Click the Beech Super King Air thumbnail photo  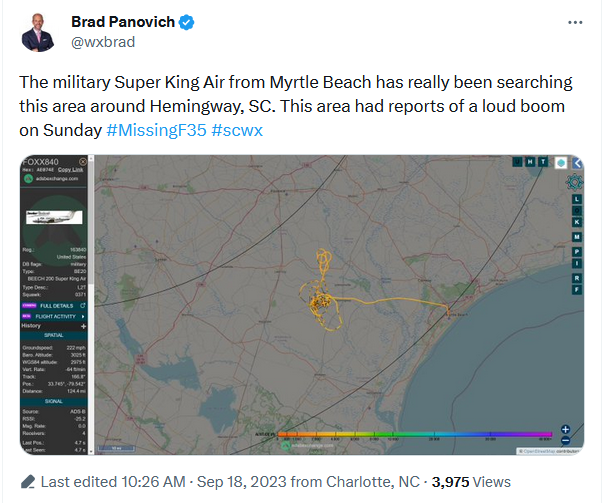pyautogui.click(x=54, y=217)
